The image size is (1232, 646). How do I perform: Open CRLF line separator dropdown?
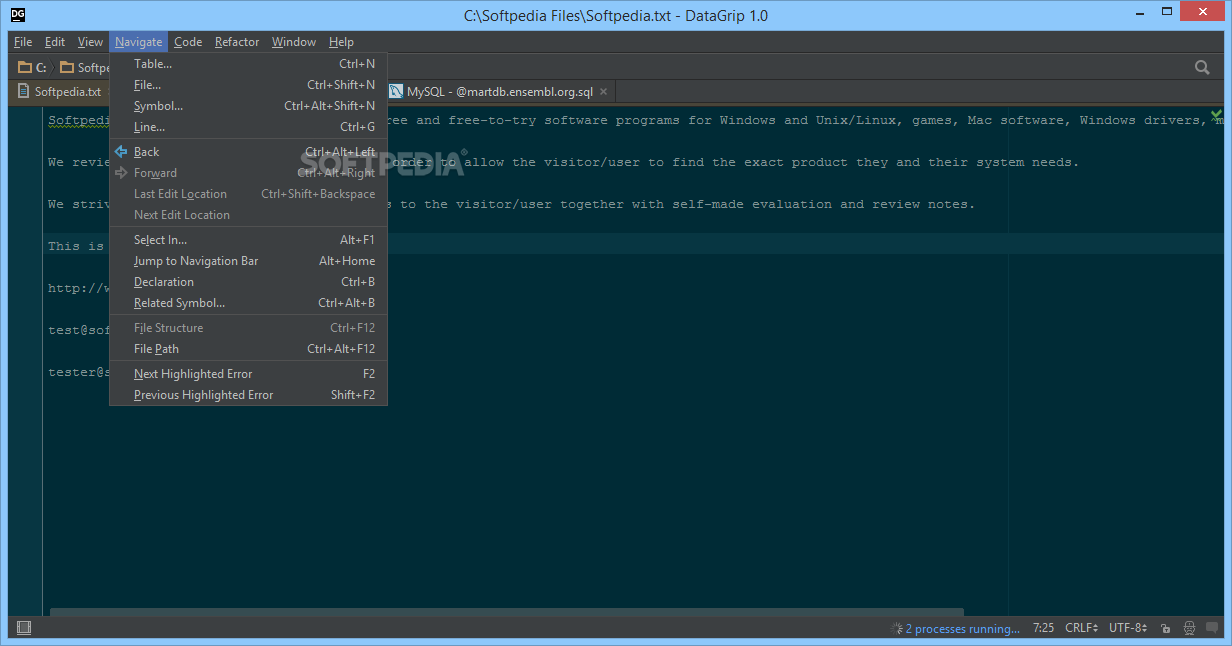pos(1083,629)
